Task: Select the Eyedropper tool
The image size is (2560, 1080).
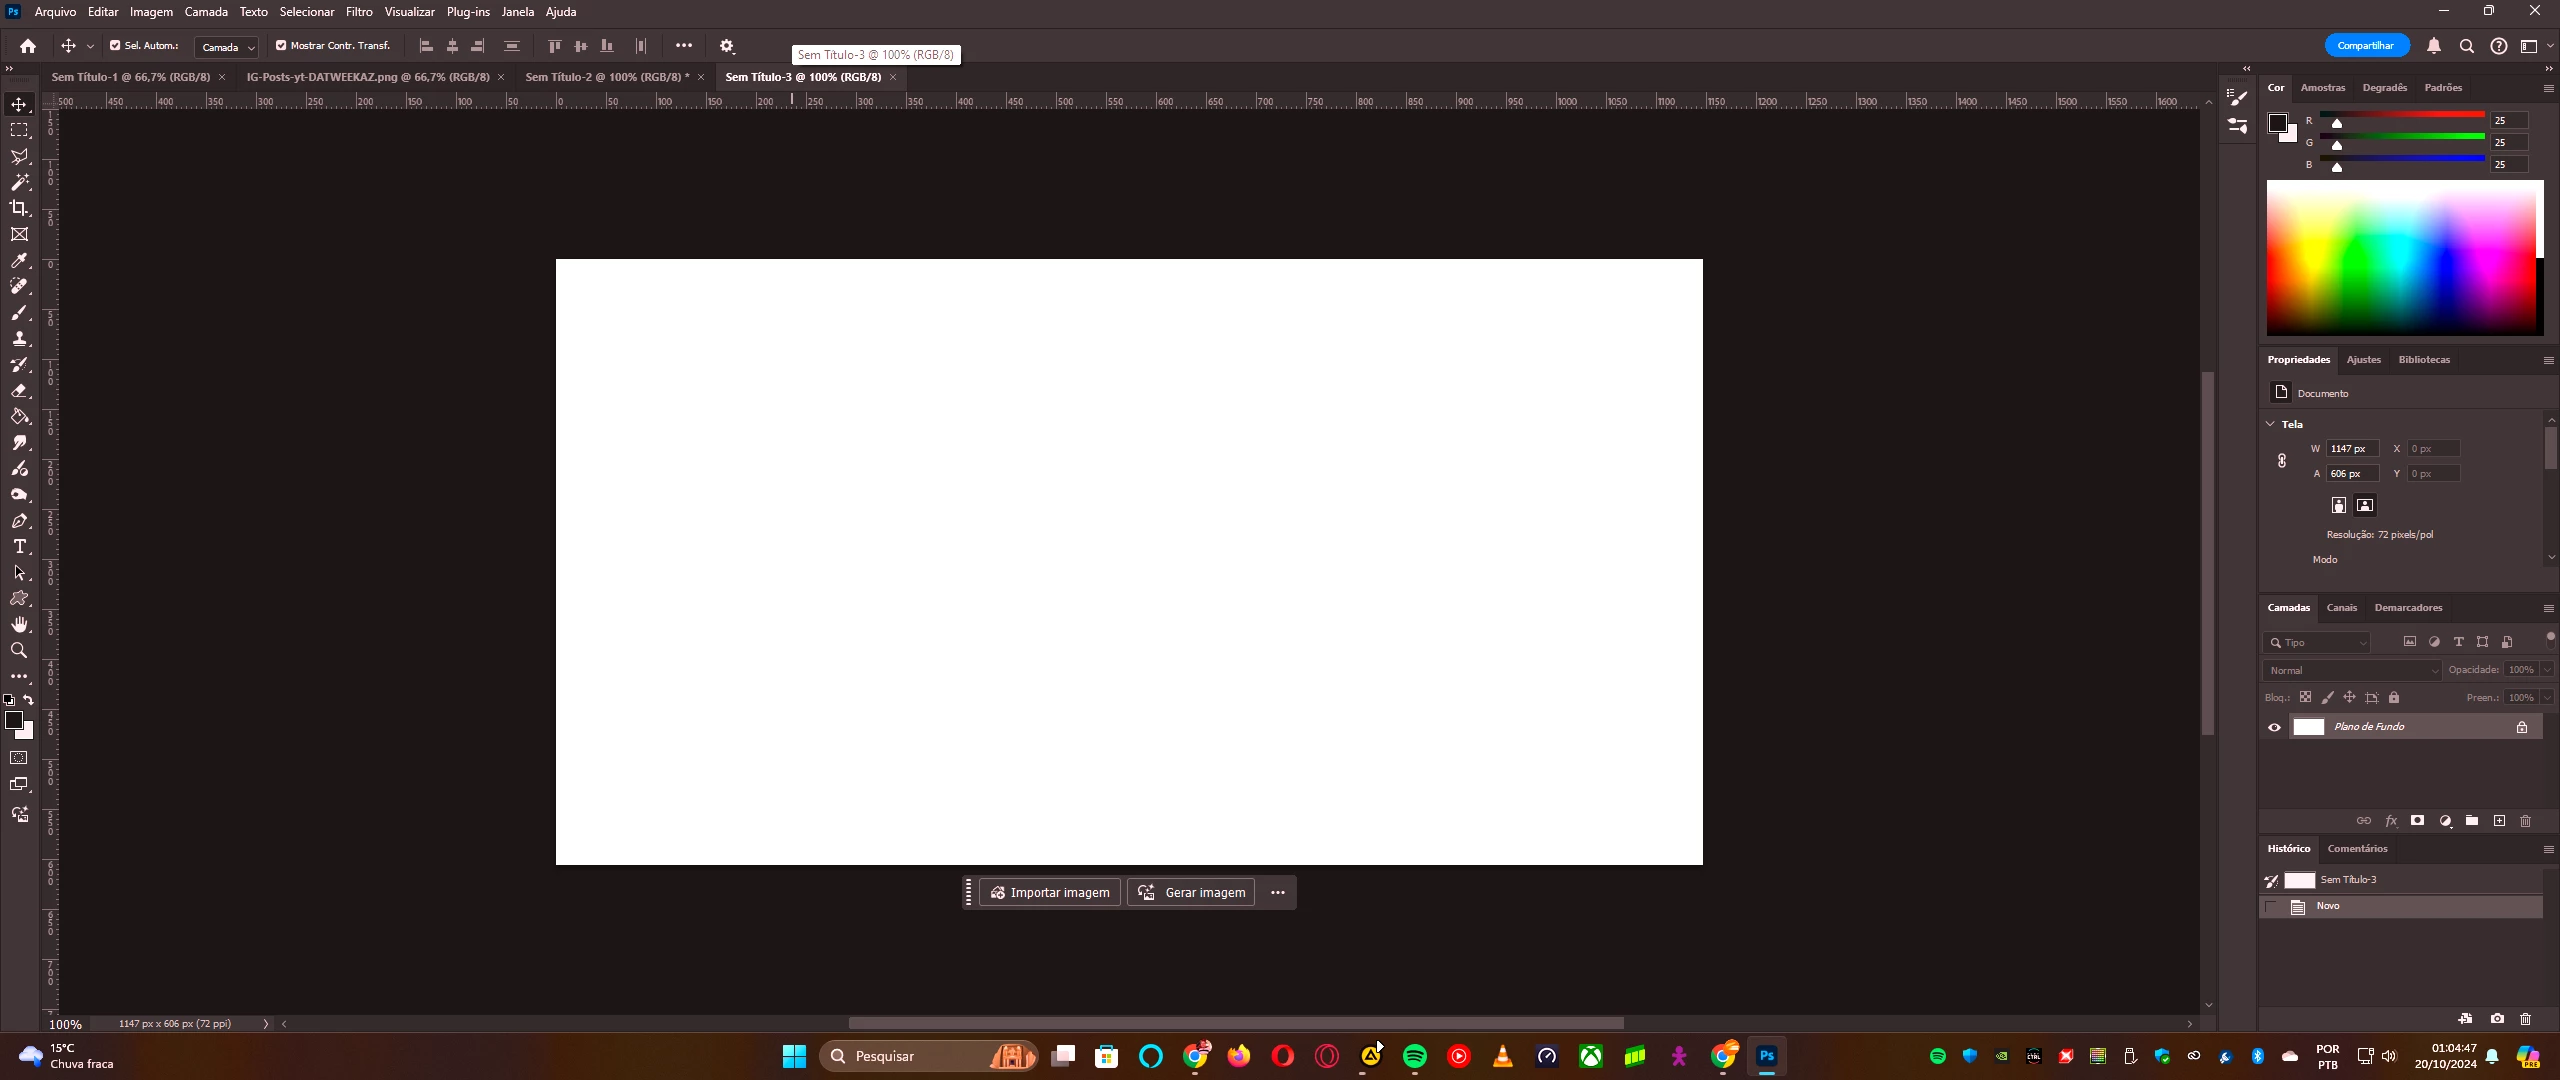Action: (x=19, y=260)
